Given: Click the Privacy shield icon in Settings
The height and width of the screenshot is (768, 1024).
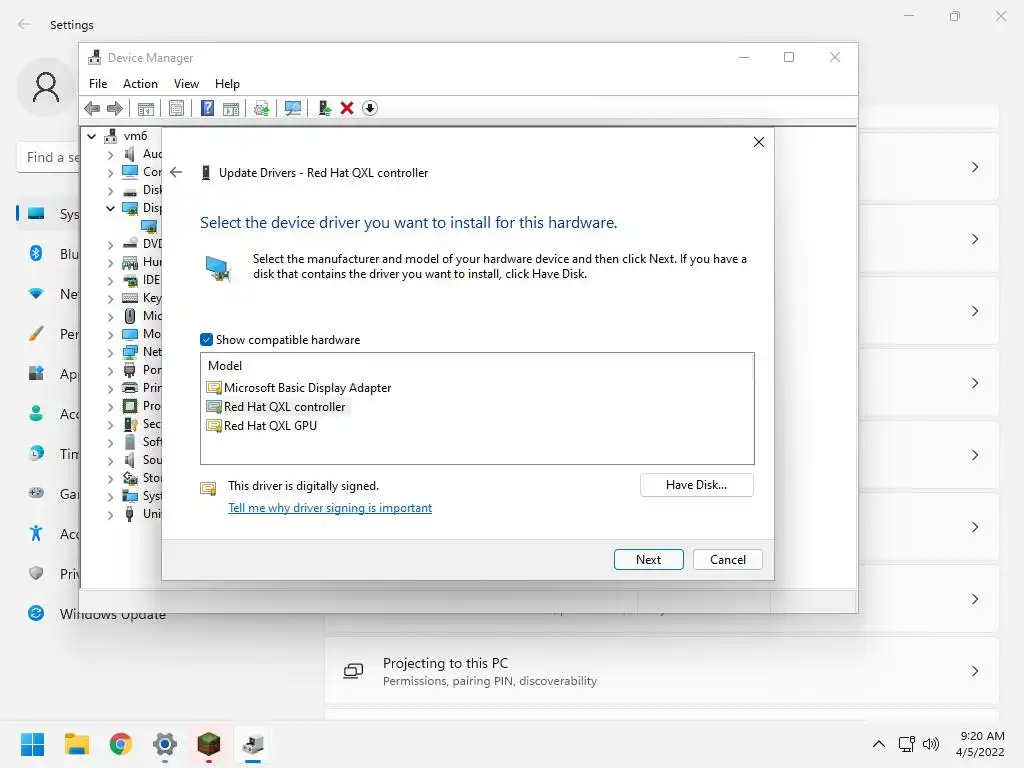Looking at the screenshot, I should (x=36, y=573).
